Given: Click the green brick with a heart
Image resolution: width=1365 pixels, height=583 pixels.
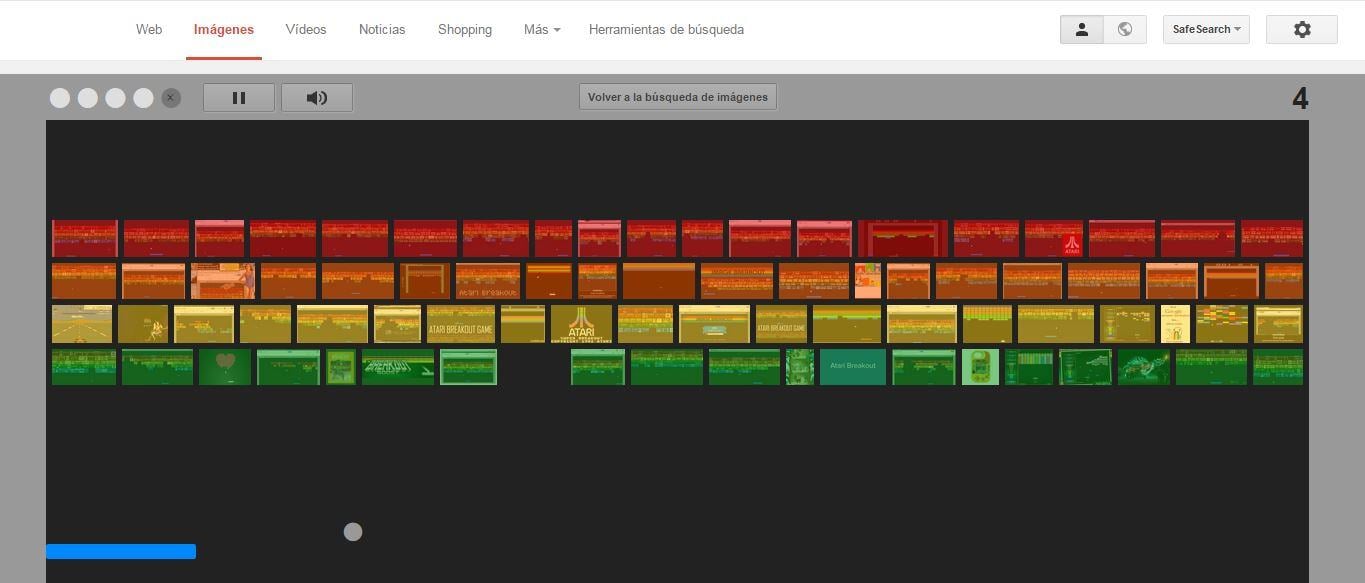Looking at the screenshot, I should point(225,367).
